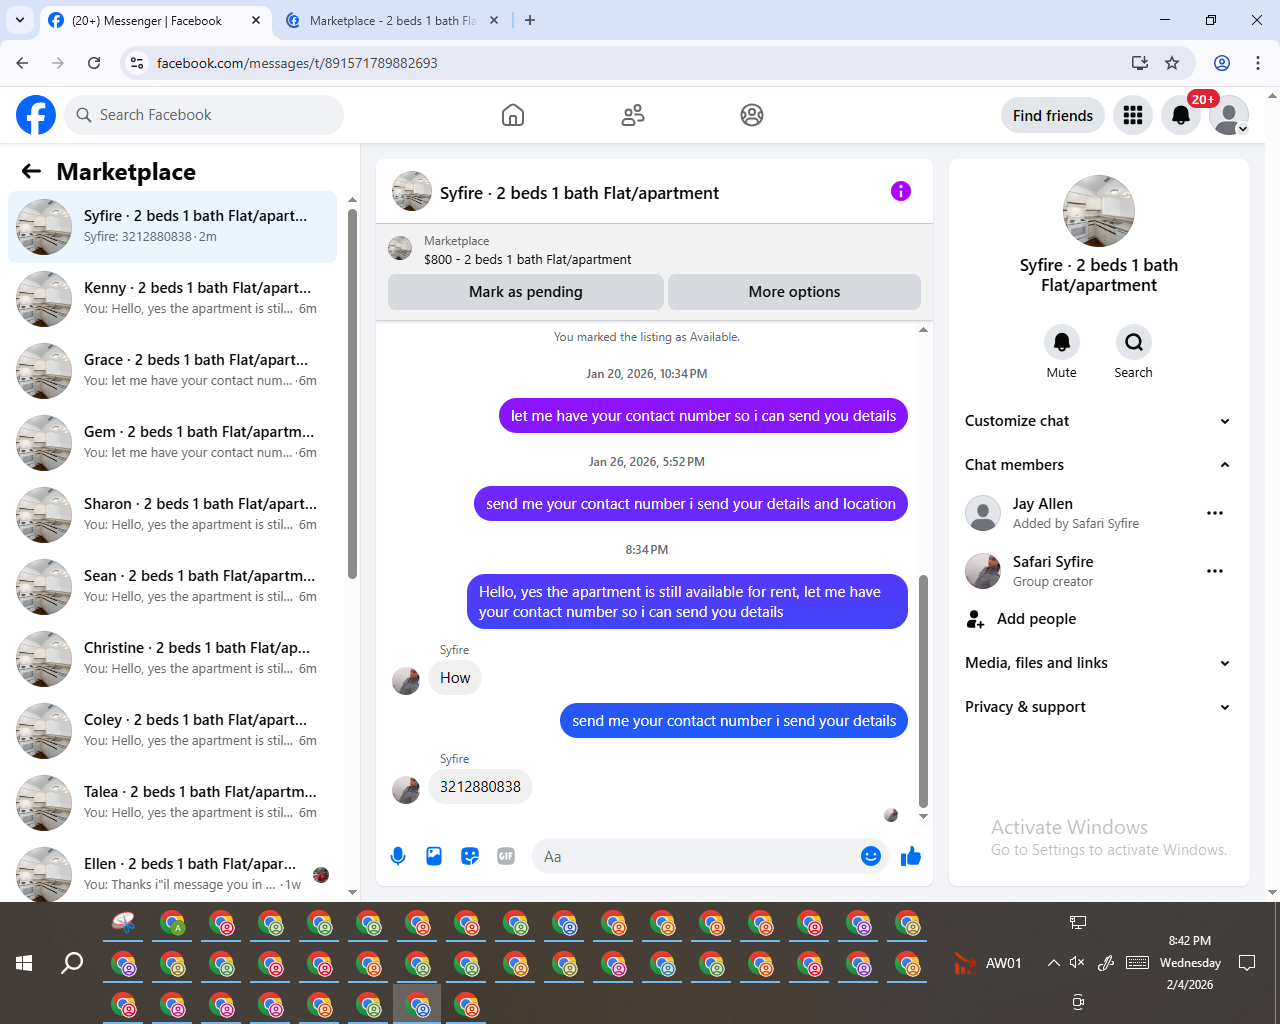The width and height of the screenshot is (1280, 1024).
Task: Open the Chrome profile icon
Action: 1222,63
